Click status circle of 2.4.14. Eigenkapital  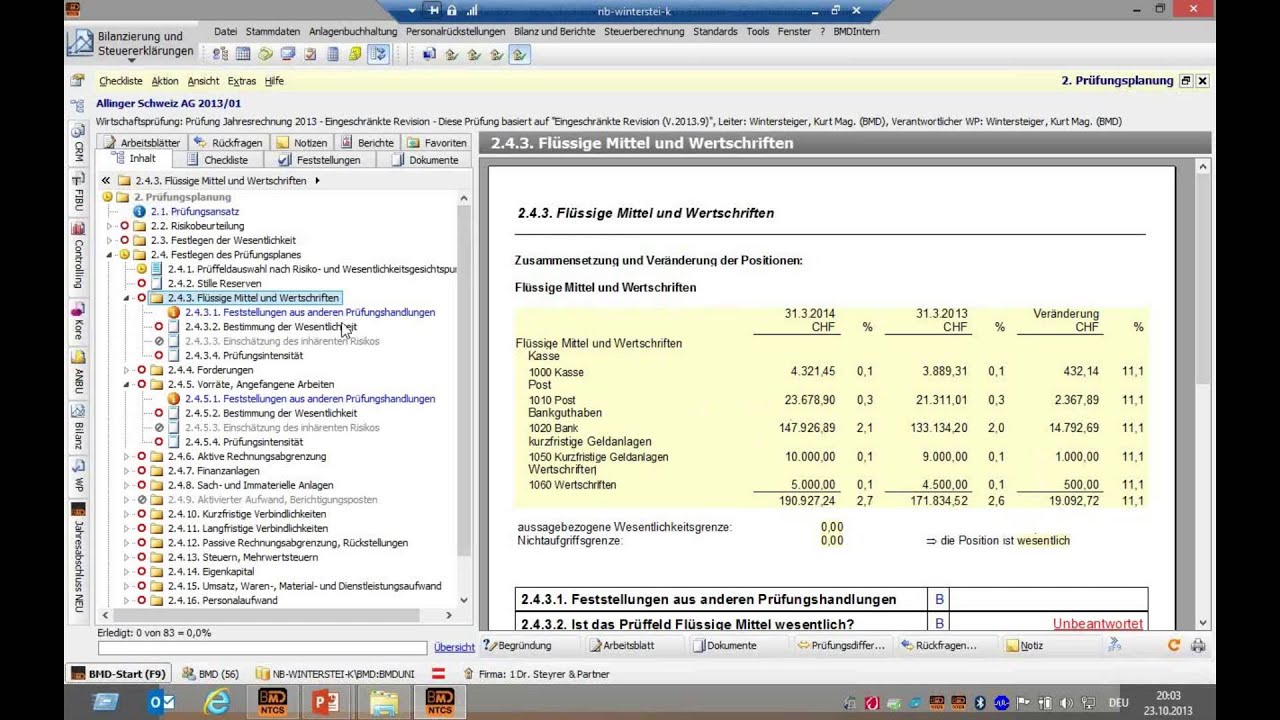point(142,572)
